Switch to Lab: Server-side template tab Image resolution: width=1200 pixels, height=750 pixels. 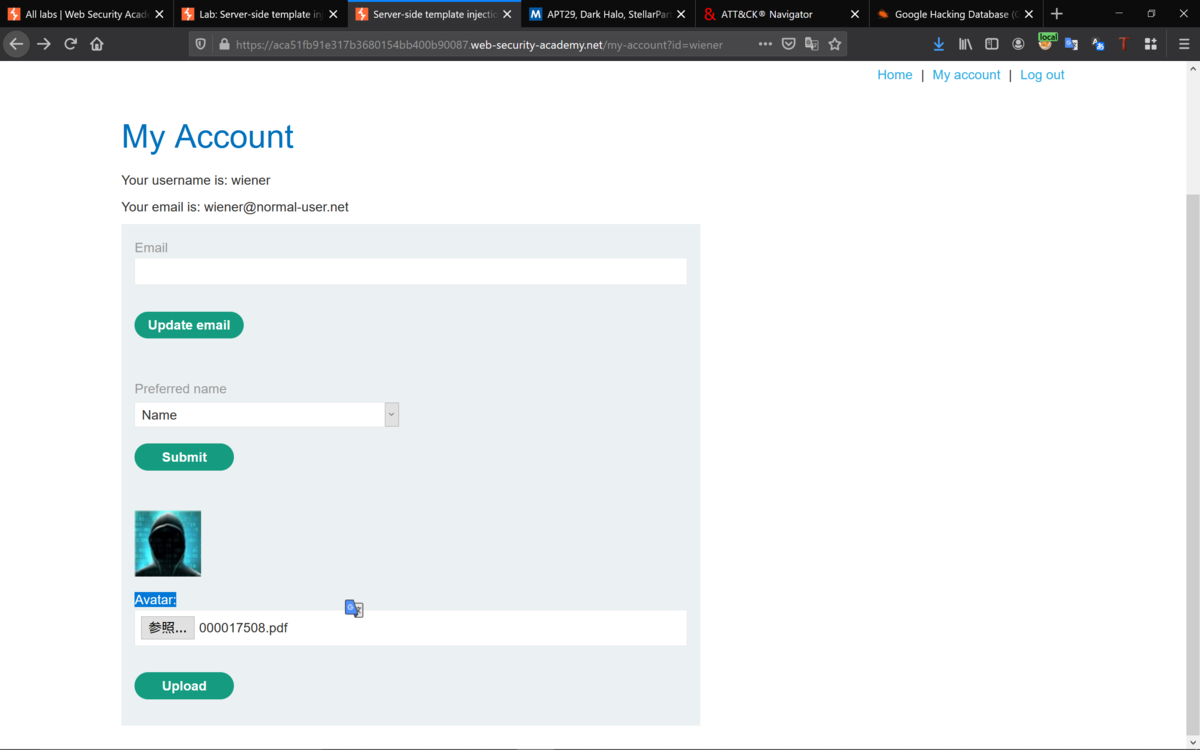click(x=259, y=14)
